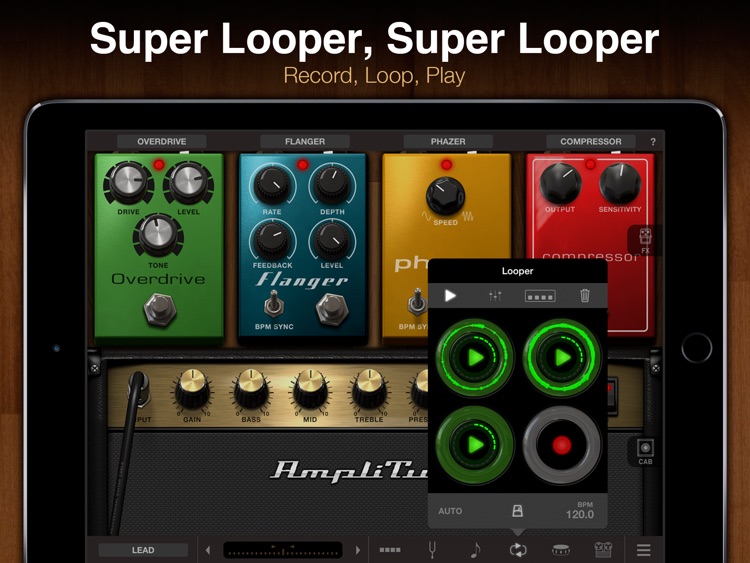This screenshot has height=563, width=750.
Task: Play the bottom-left green loop
Action: click(474, 445)
